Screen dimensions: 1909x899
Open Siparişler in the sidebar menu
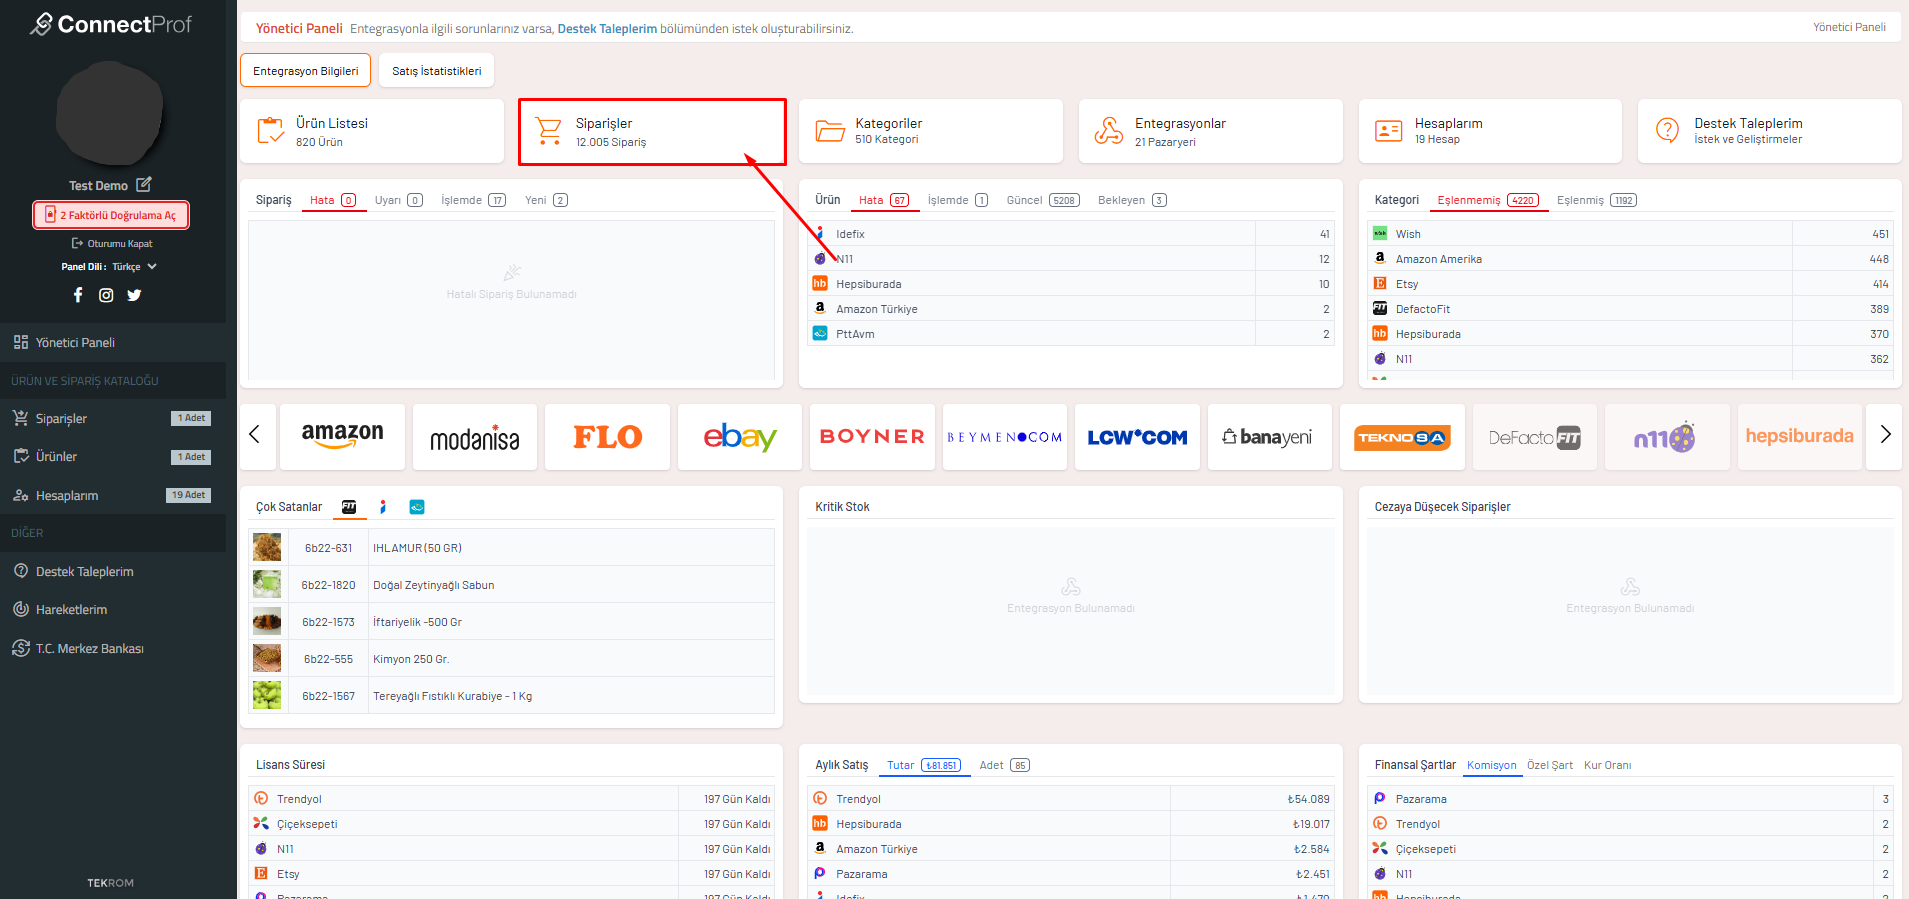coord(113,418)
